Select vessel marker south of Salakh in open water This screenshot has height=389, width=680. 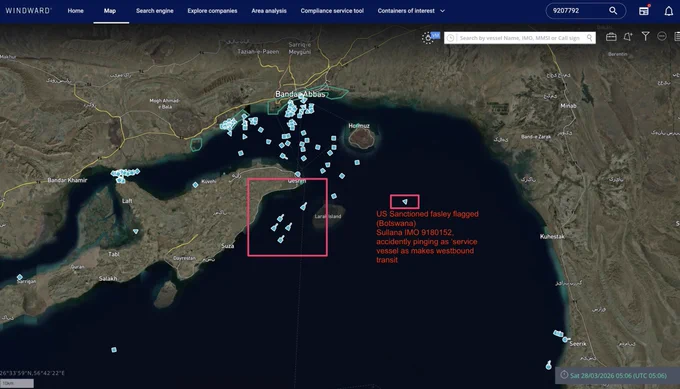[x=114, y=350]
